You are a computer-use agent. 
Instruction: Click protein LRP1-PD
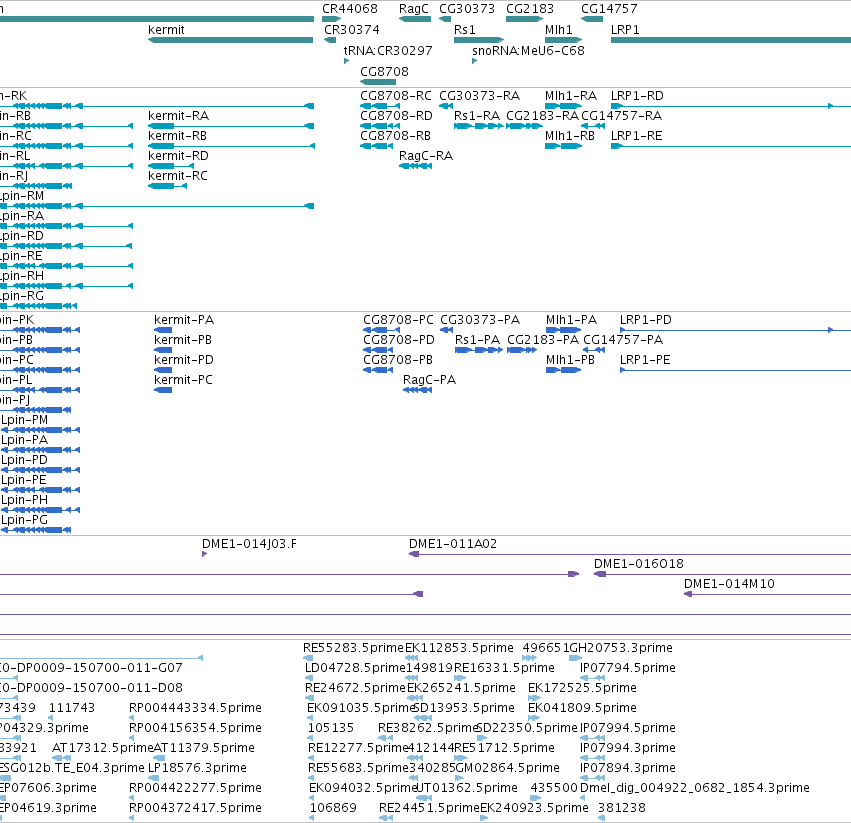point(645,320)
